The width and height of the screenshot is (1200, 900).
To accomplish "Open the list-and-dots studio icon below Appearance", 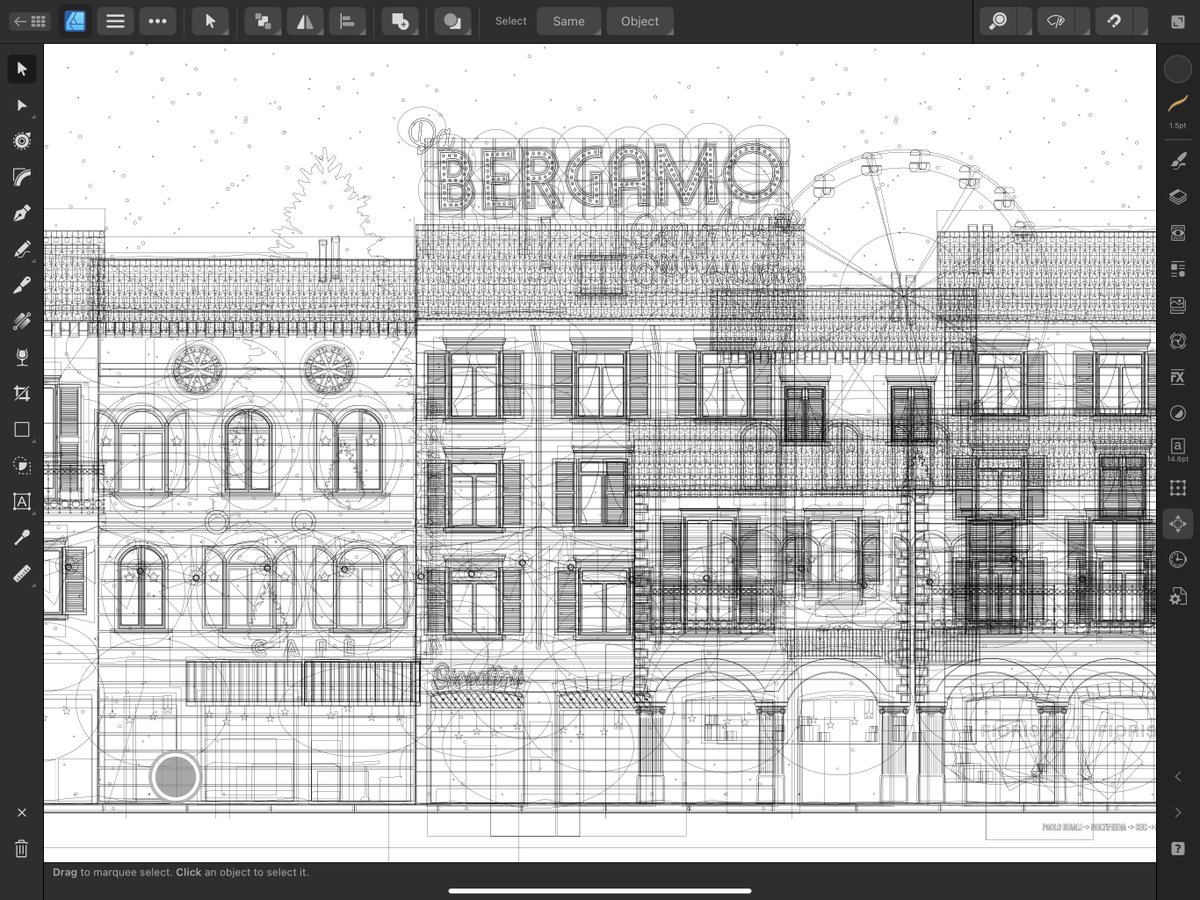I will pyautogui.click(x=1178, y=269).
